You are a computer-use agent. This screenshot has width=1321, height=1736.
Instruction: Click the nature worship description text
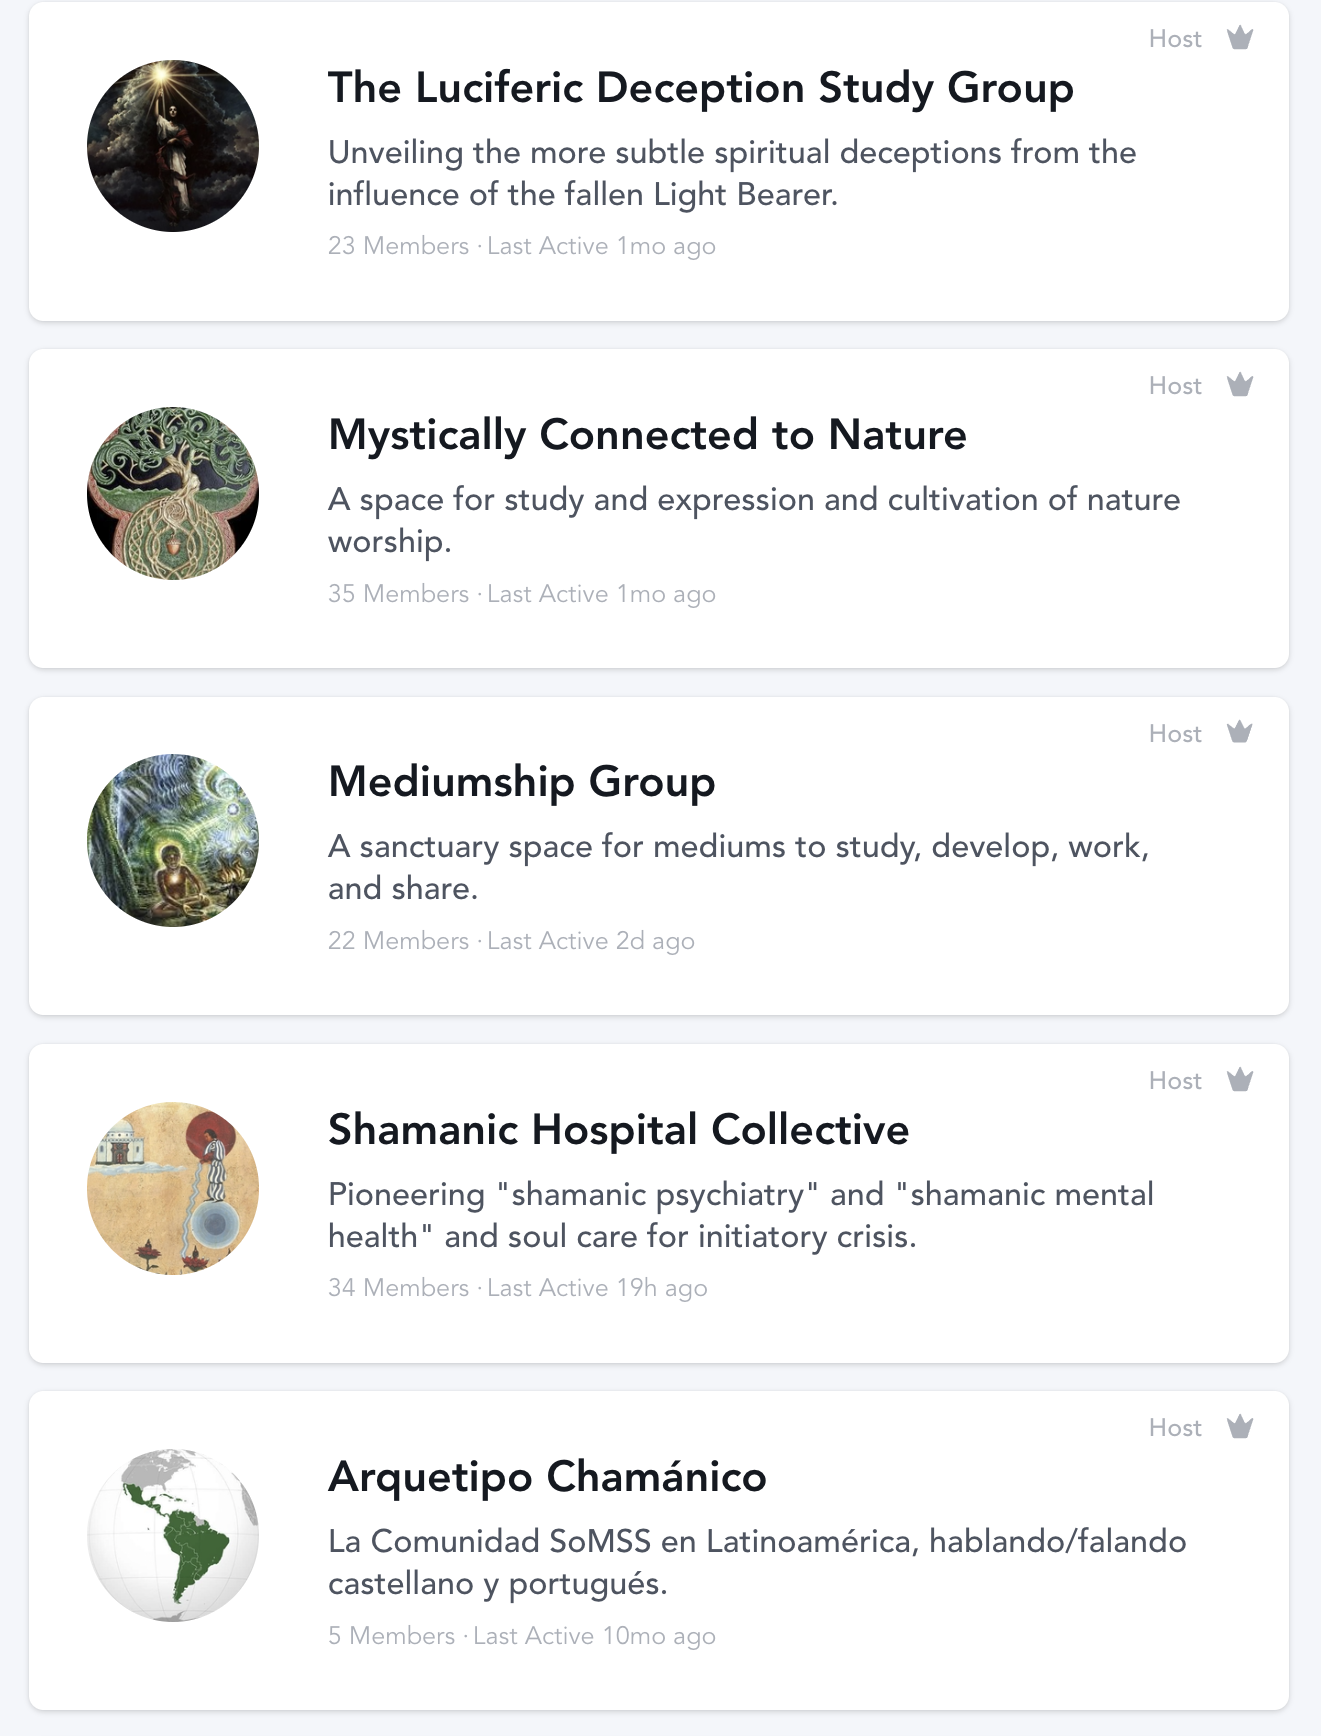coord(753,520)
